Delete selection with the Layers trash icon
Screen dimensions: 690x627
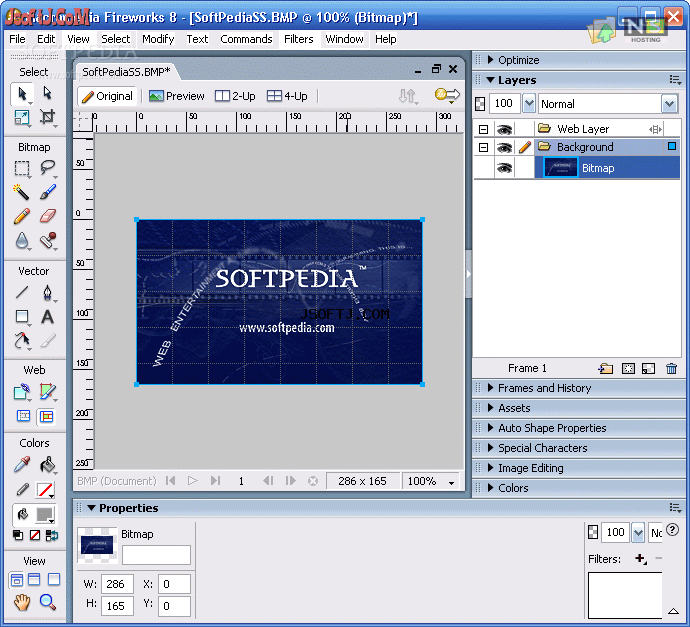click(x=671, y=368)
